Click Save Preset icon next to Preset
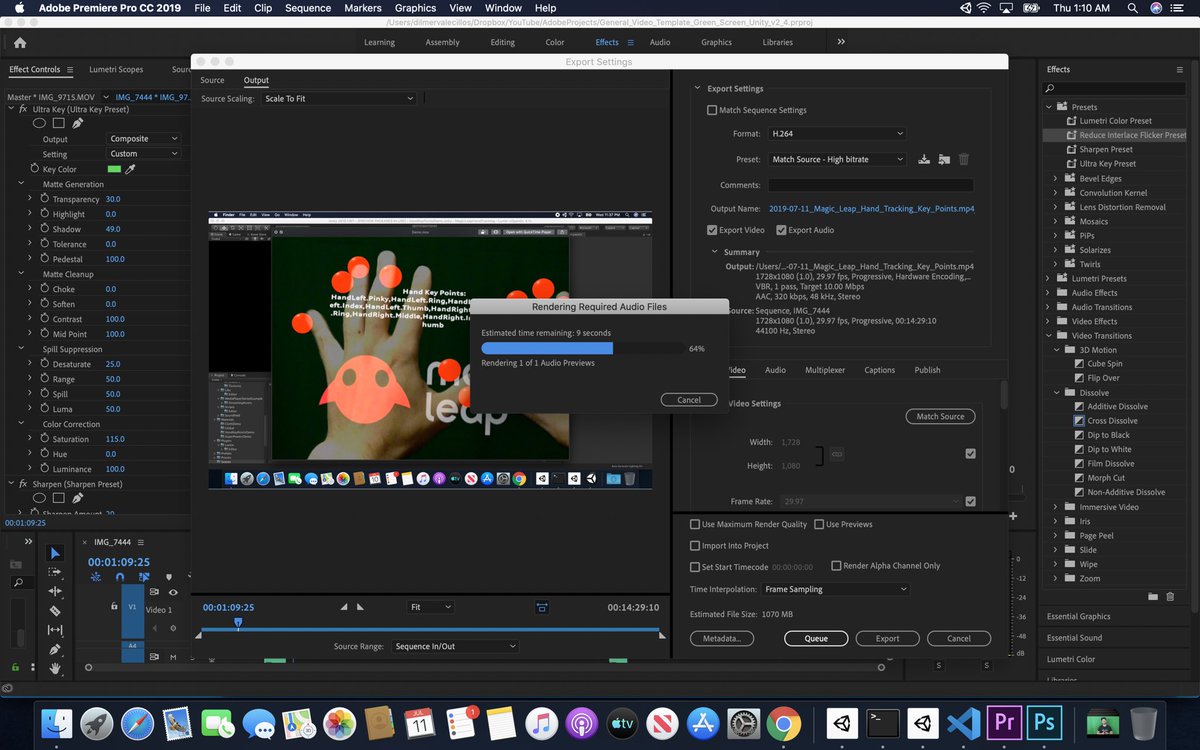 (x=924, y=159)
